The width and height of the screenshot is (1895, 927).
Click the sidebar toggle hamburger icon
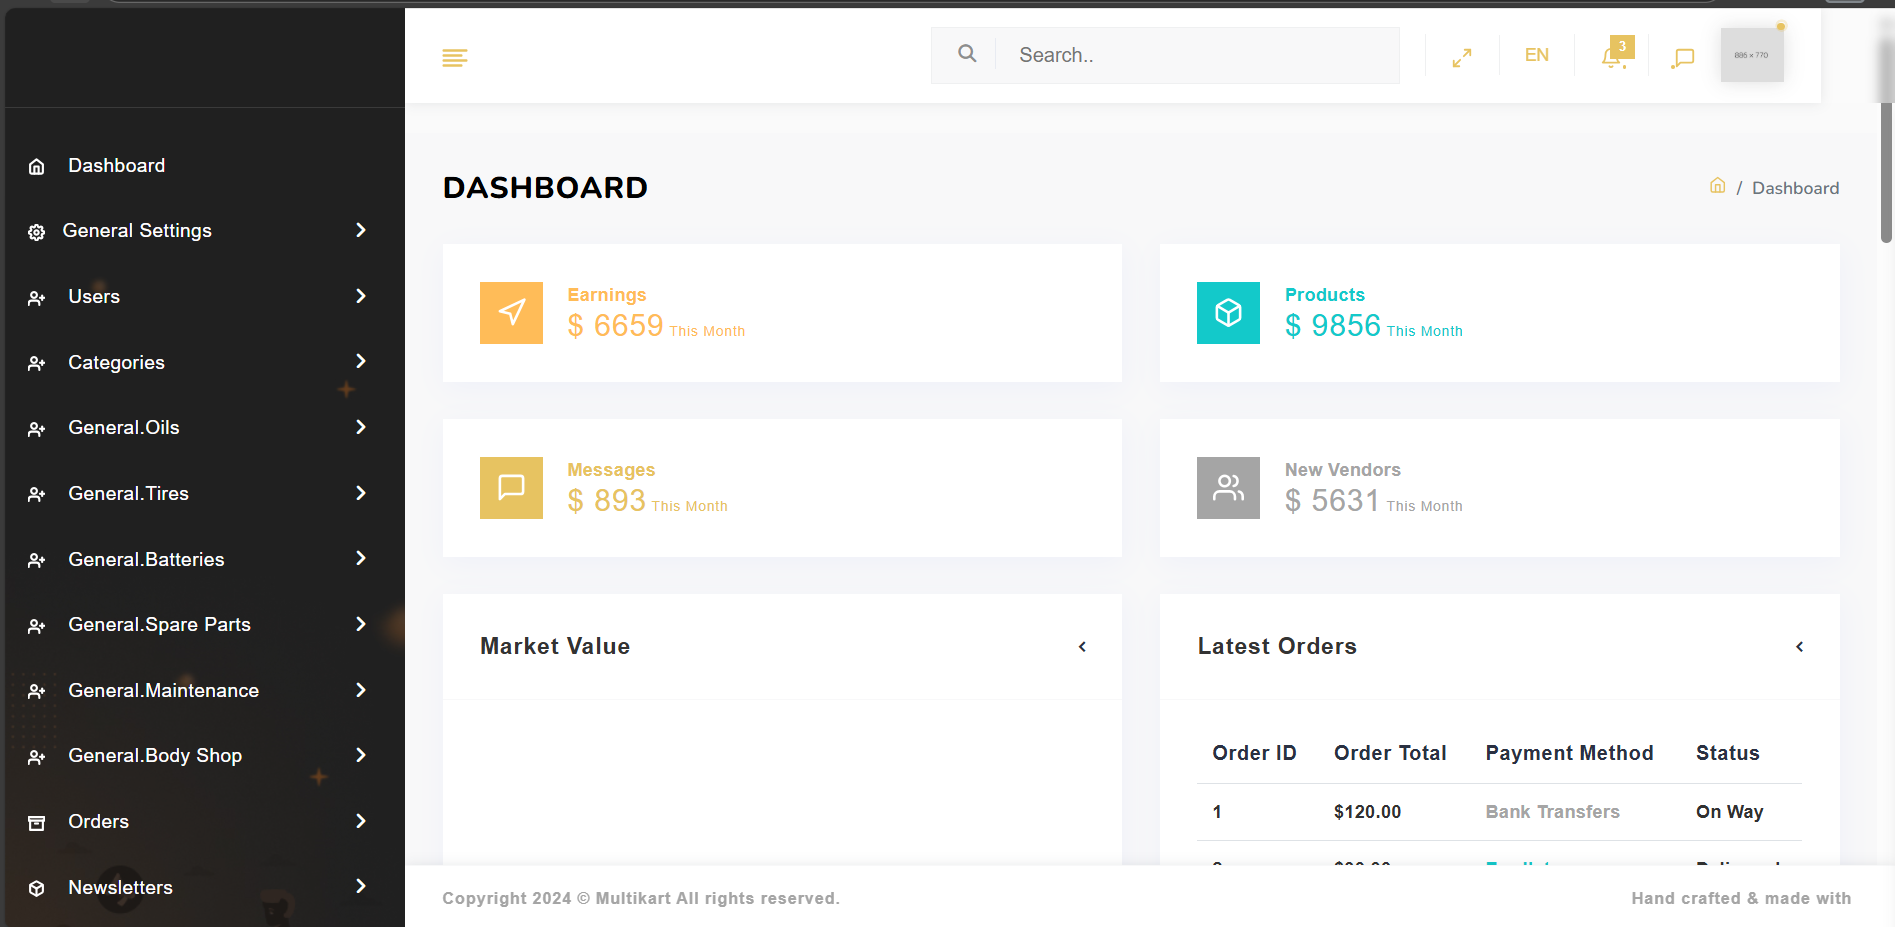tap(455, 58)
